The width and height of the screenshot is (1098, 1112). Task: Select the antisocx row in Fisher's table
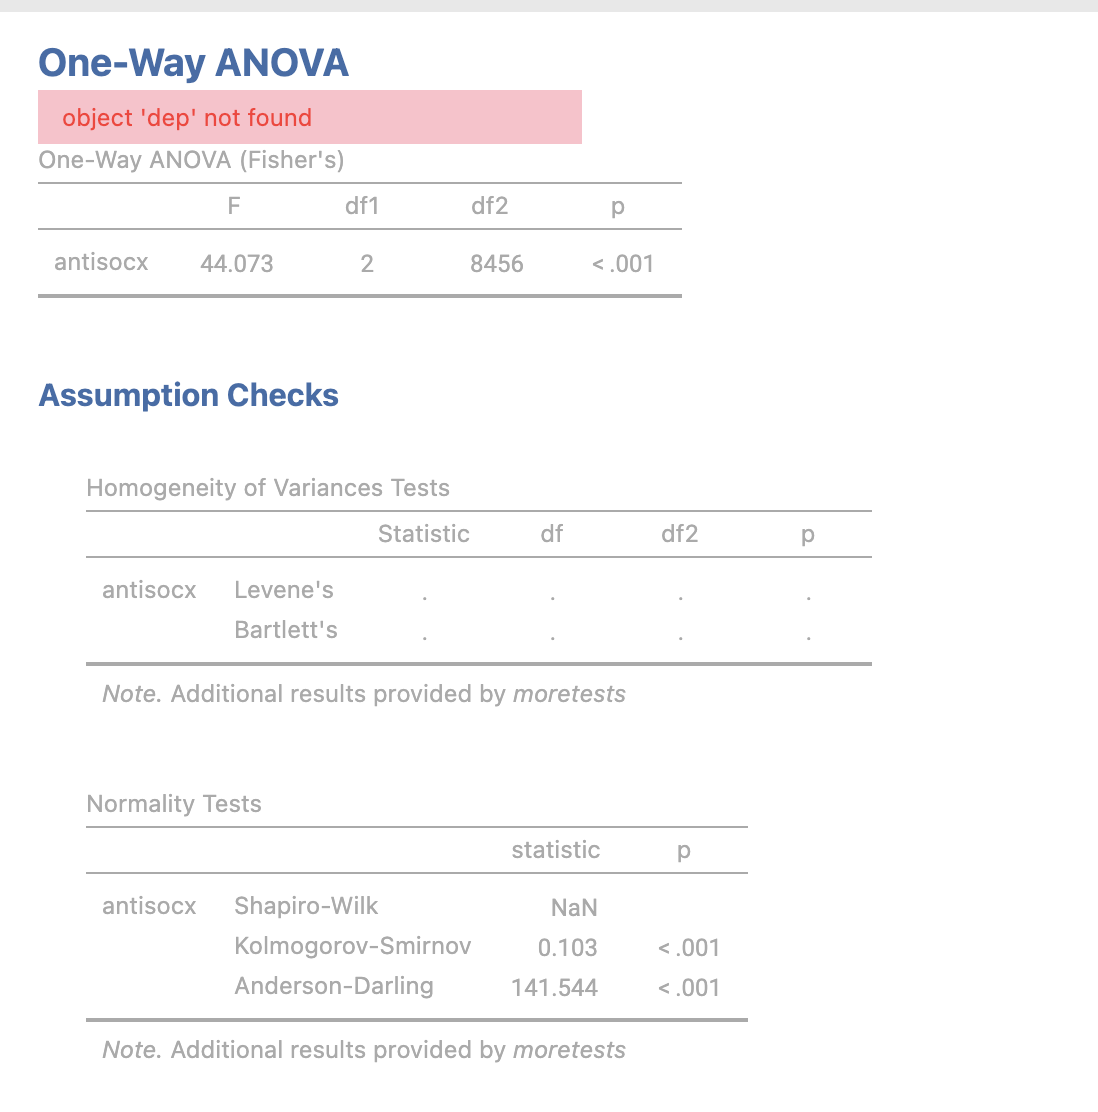(360, 262)
